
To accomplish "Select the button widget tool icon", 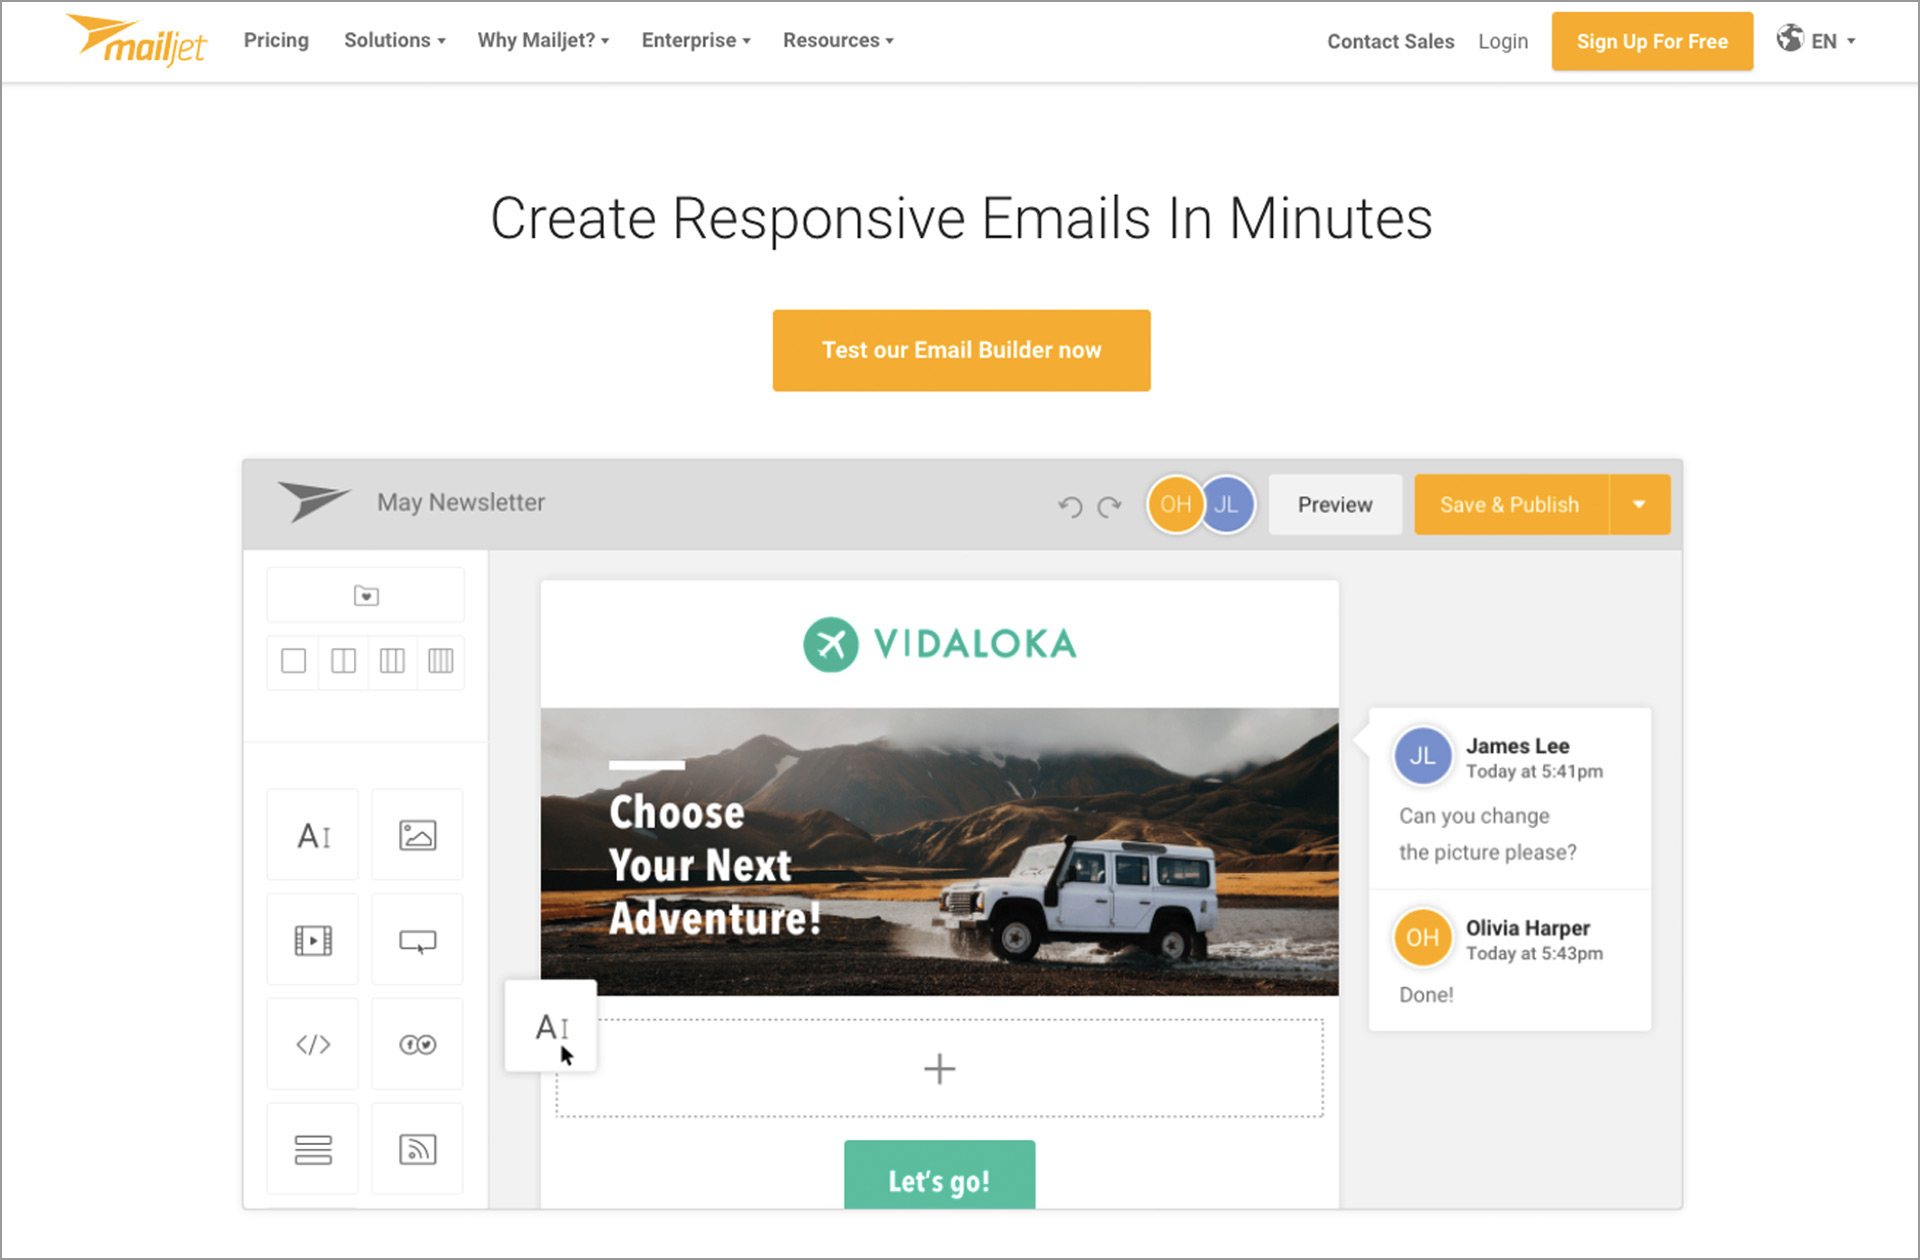I will coord(417,939).
